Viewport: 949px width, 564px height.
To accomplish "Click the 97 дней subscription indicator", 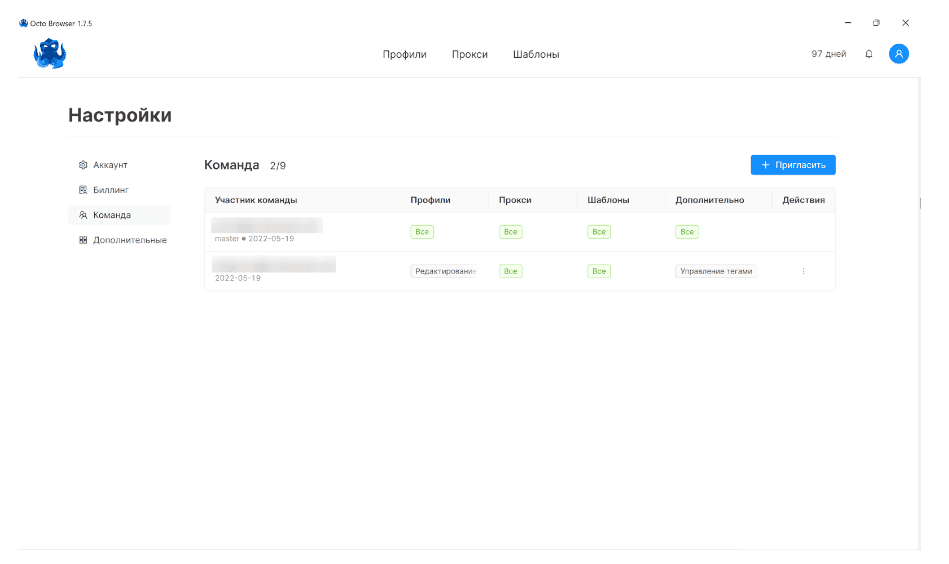I will 829,54.
